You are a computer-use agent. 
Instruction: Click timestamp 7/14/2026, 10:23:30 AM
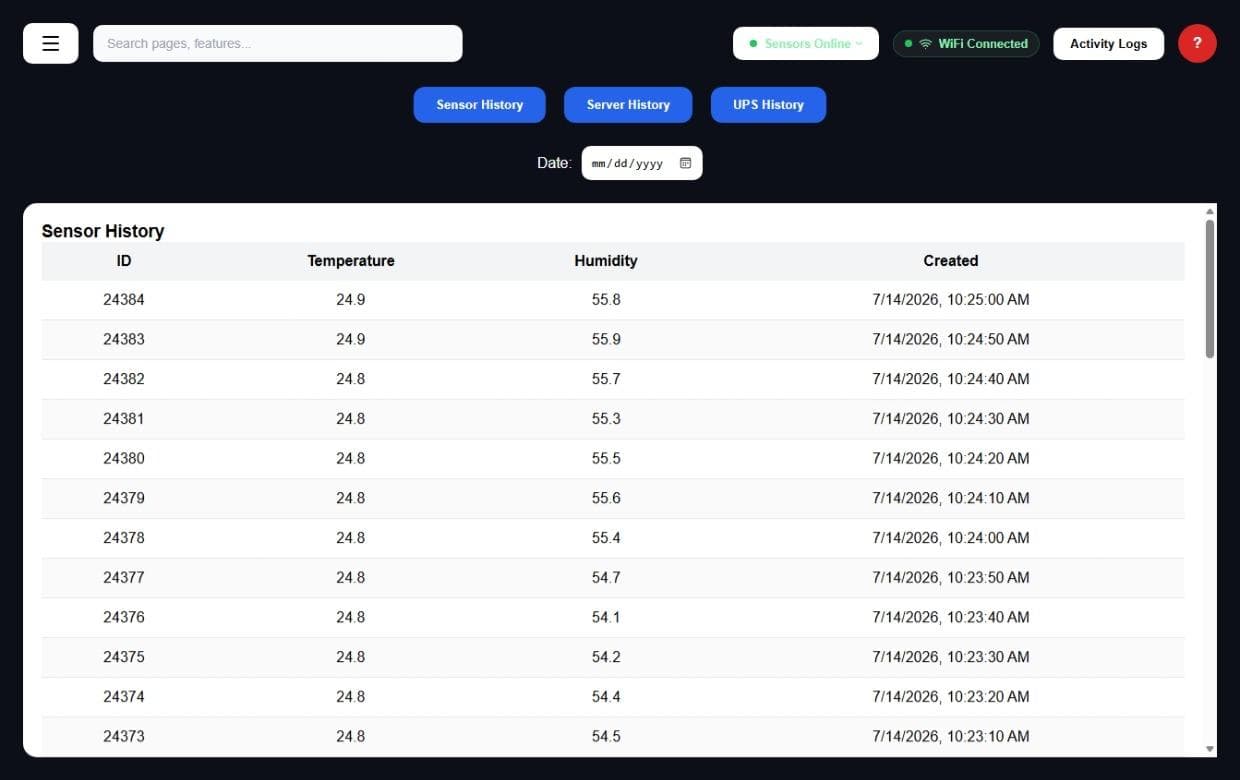[951, 657]
